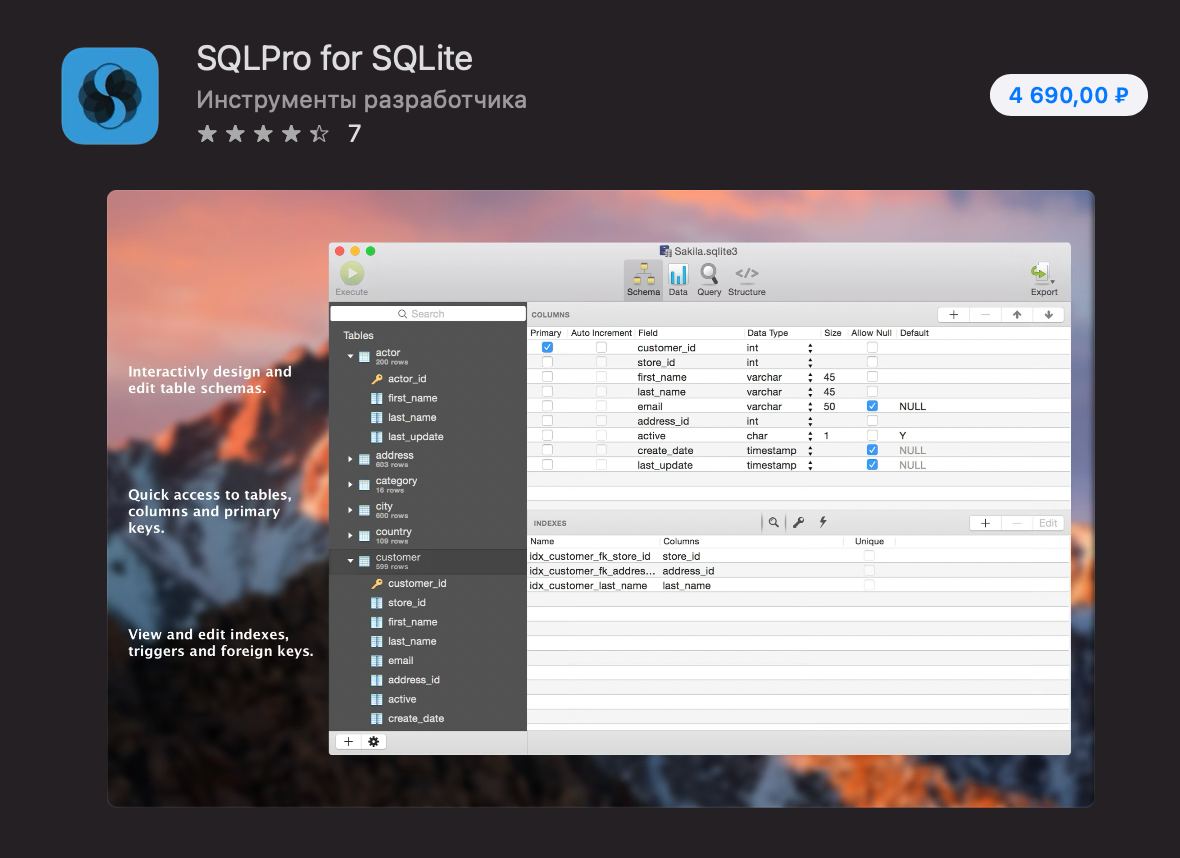Click the app screenshot preview image
This screenshot has width=1180, height=858.
601,498
